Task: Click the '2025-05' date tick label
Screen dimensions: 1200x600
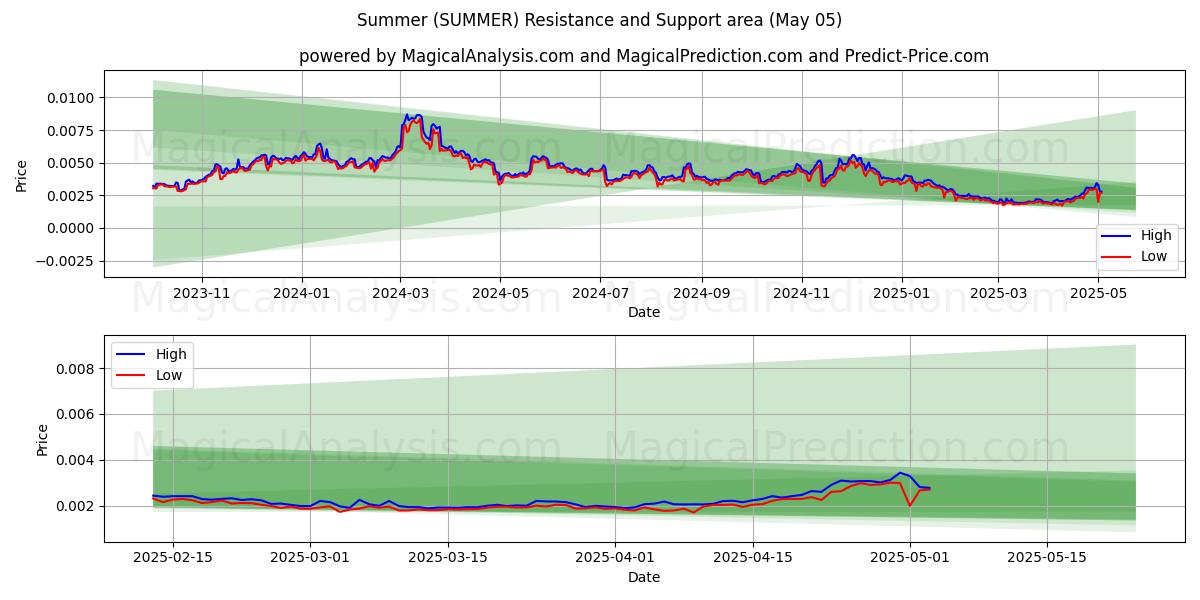Action: click(x=1098, y=292)
